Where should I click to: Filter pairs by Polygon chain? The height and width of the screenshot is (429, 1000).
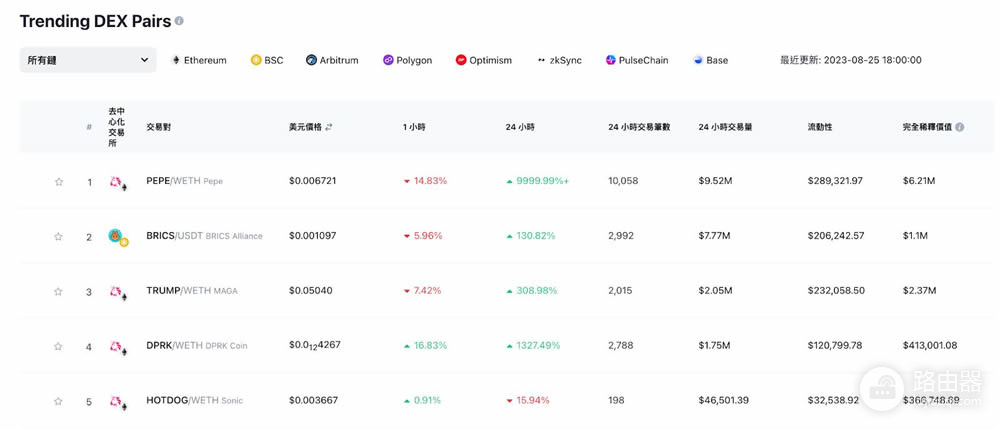[x=407, y=61]
